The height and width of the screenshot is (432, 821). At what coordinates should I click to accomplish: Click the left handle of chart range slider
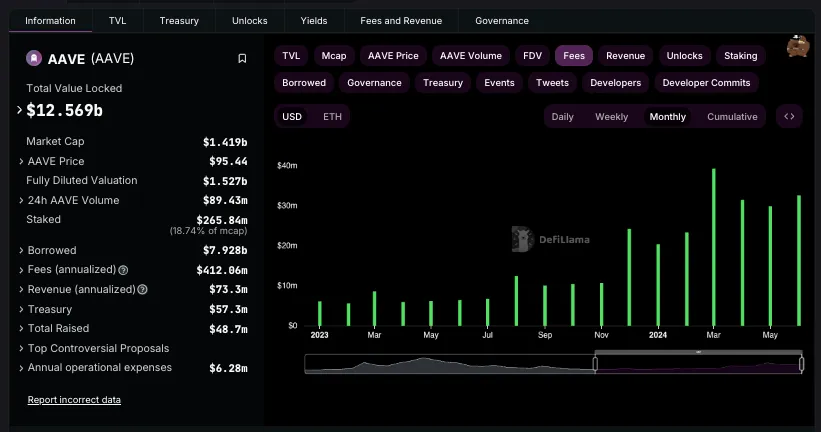(595, 363)
